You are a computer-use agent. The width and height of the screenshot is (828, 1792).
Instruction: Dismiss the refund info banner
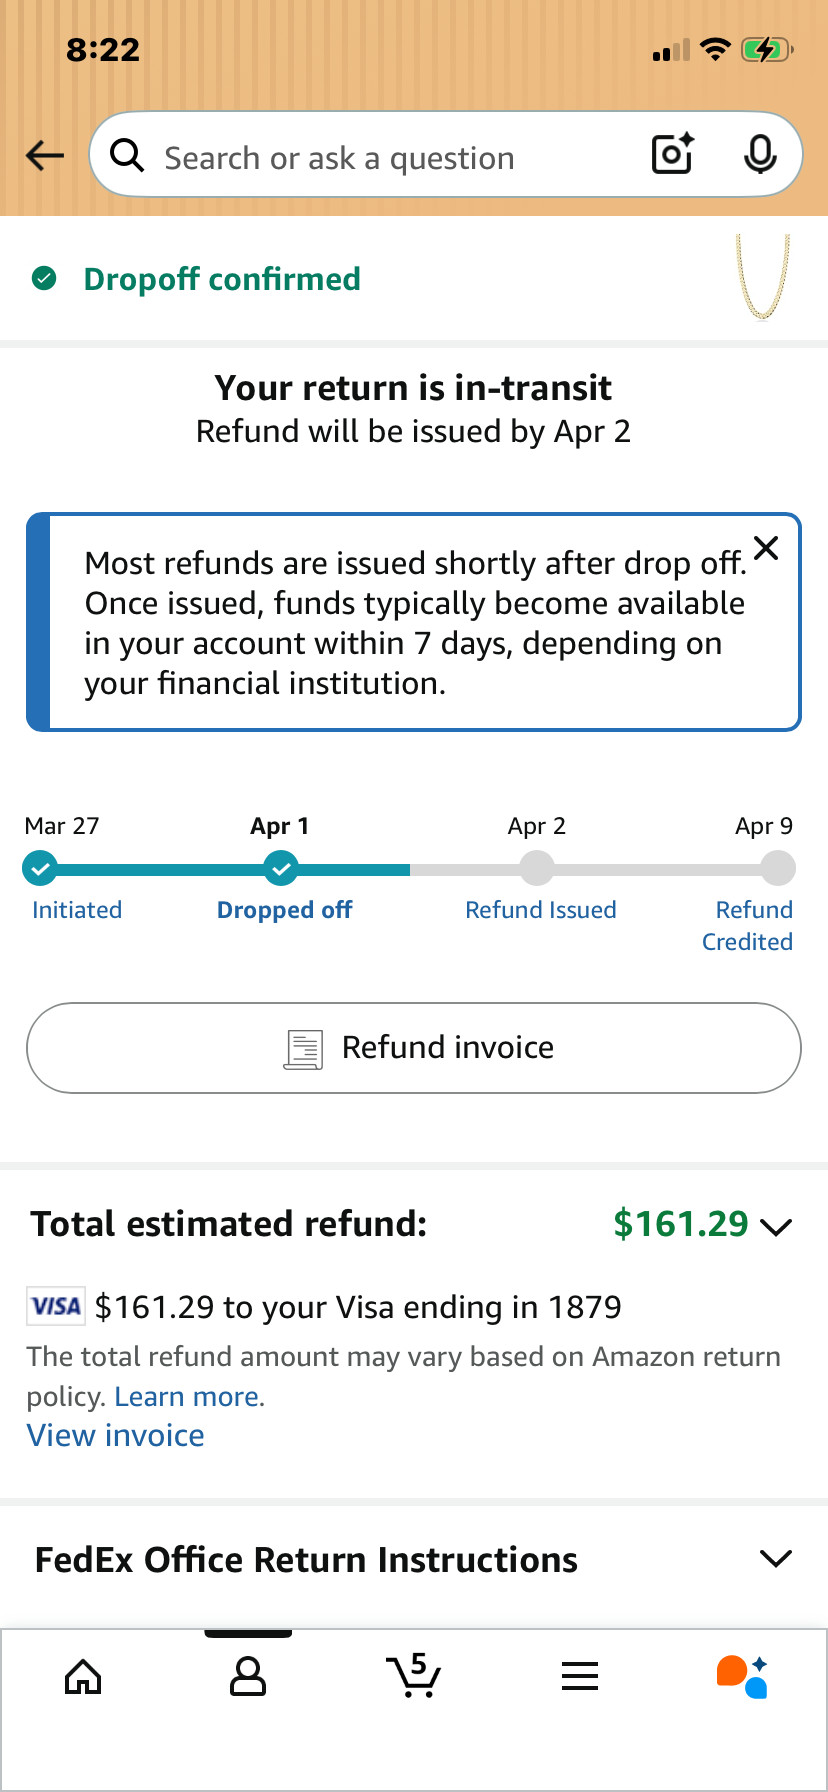pos(766,548)
